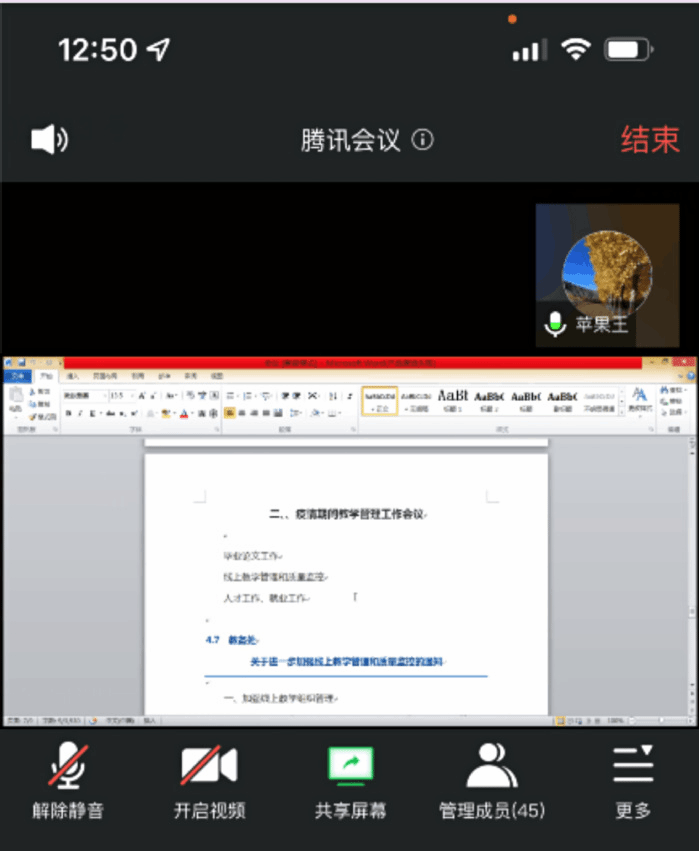Image resolution: width=699 pixels, height=851 pixels.
Task: Click the green microphone icon beside 苹果王
Action: click(x=553, y=325)
